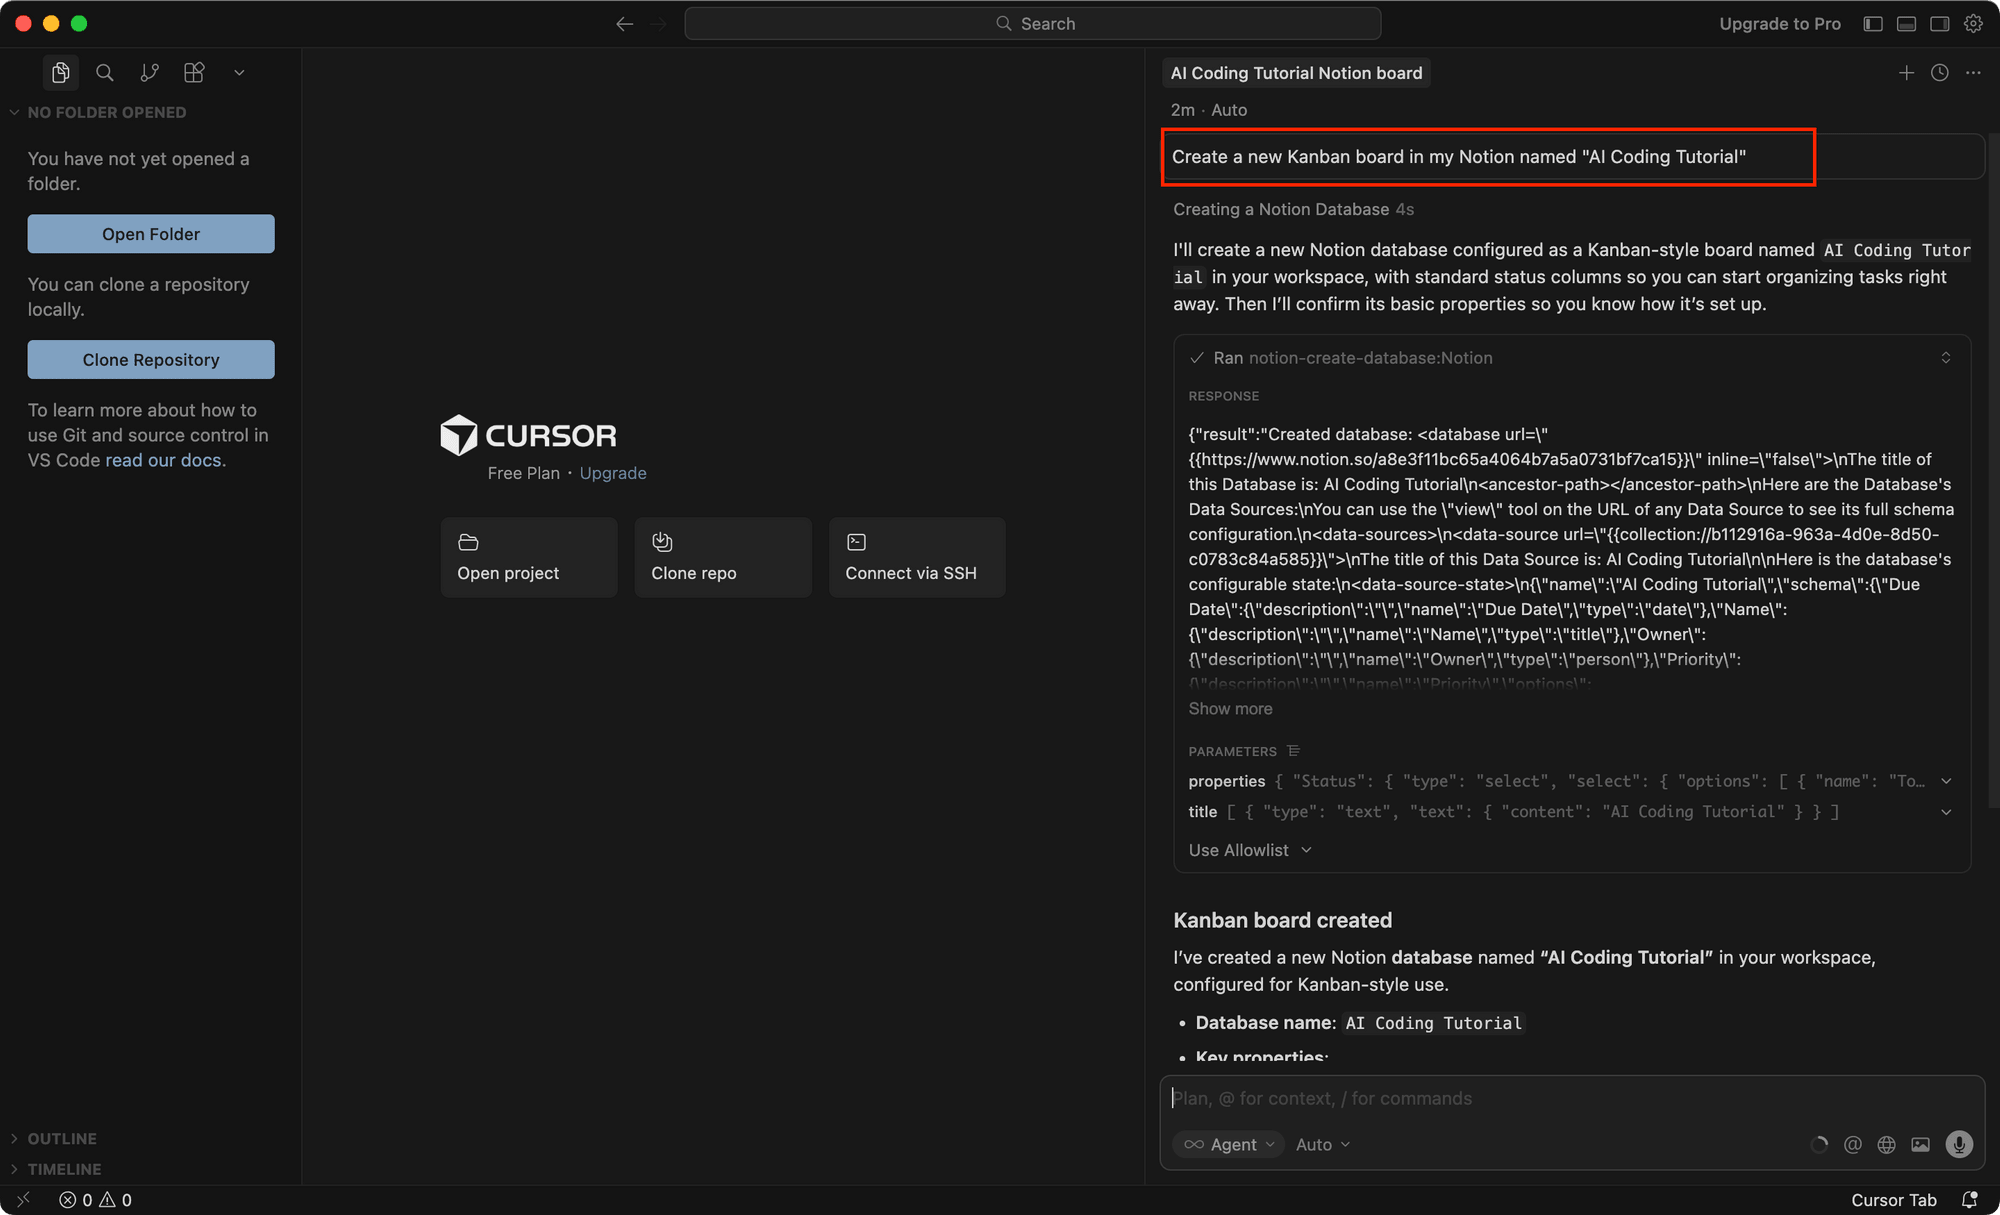Activate voice input with the microphone icon
The height and width of the screenshot is (1215, 2000).
[x=1958, y=1144]
